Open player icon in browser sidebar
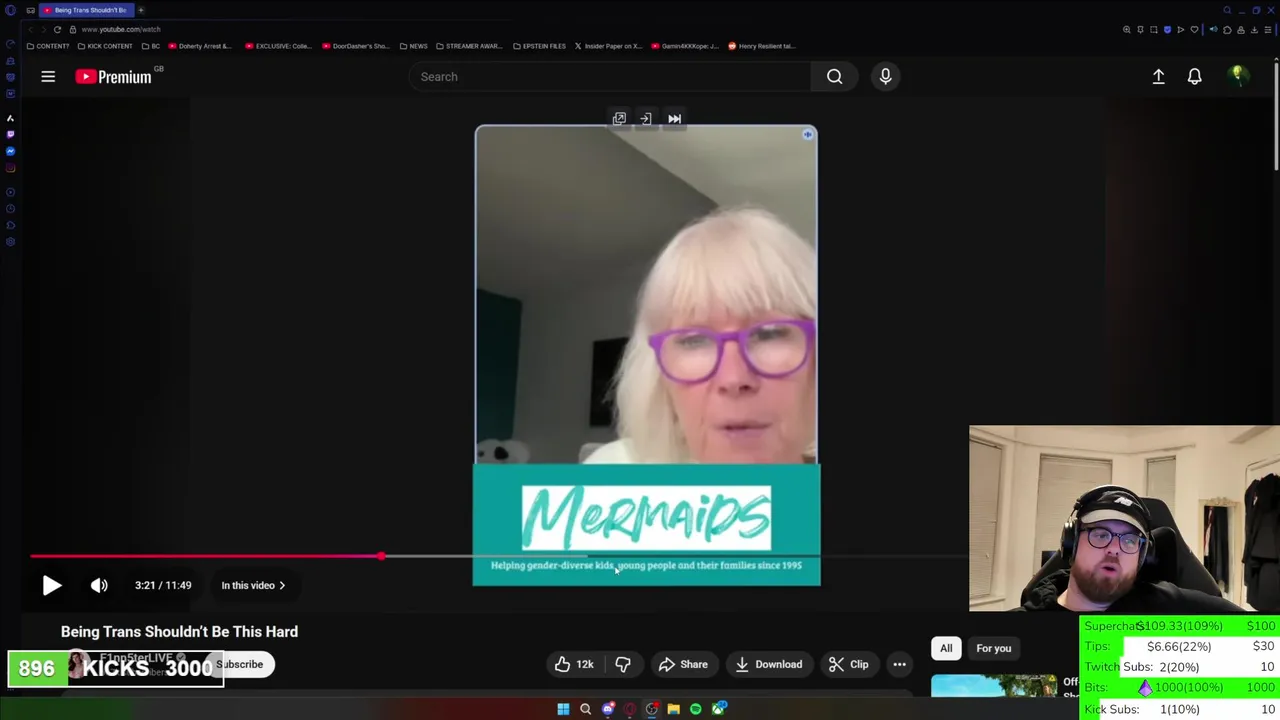Screen dimensions: 1280x720 (x=10, y=191)
